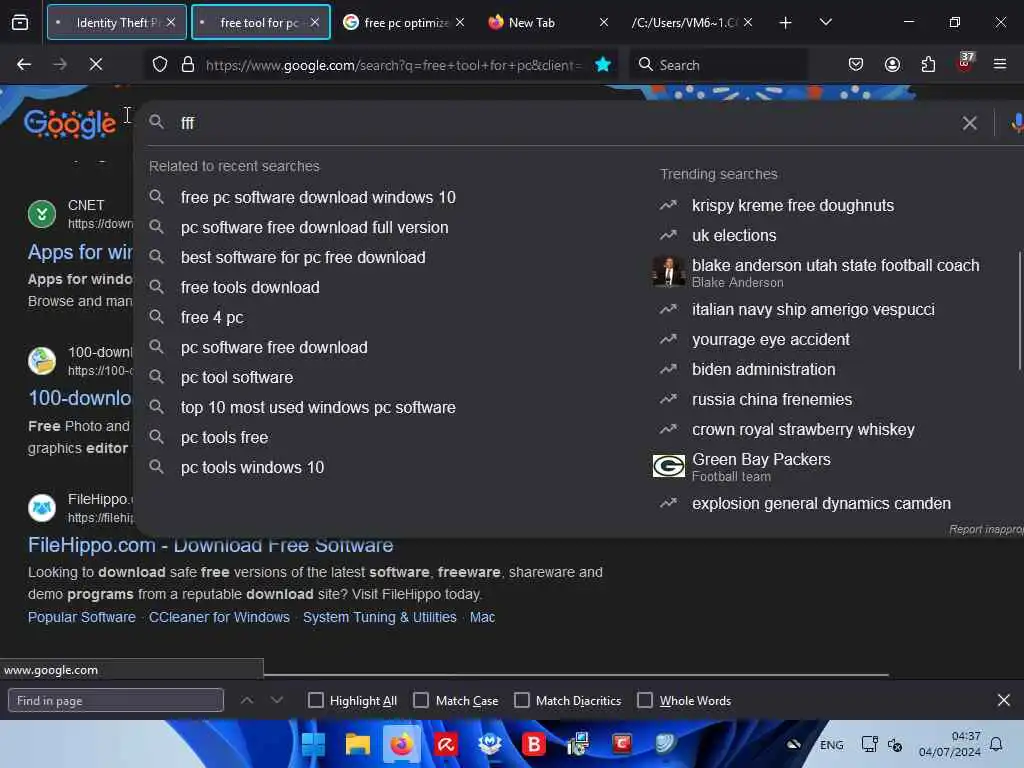Find next match arrow
This screenshot has height=768, width=1024.
[277, 700]
